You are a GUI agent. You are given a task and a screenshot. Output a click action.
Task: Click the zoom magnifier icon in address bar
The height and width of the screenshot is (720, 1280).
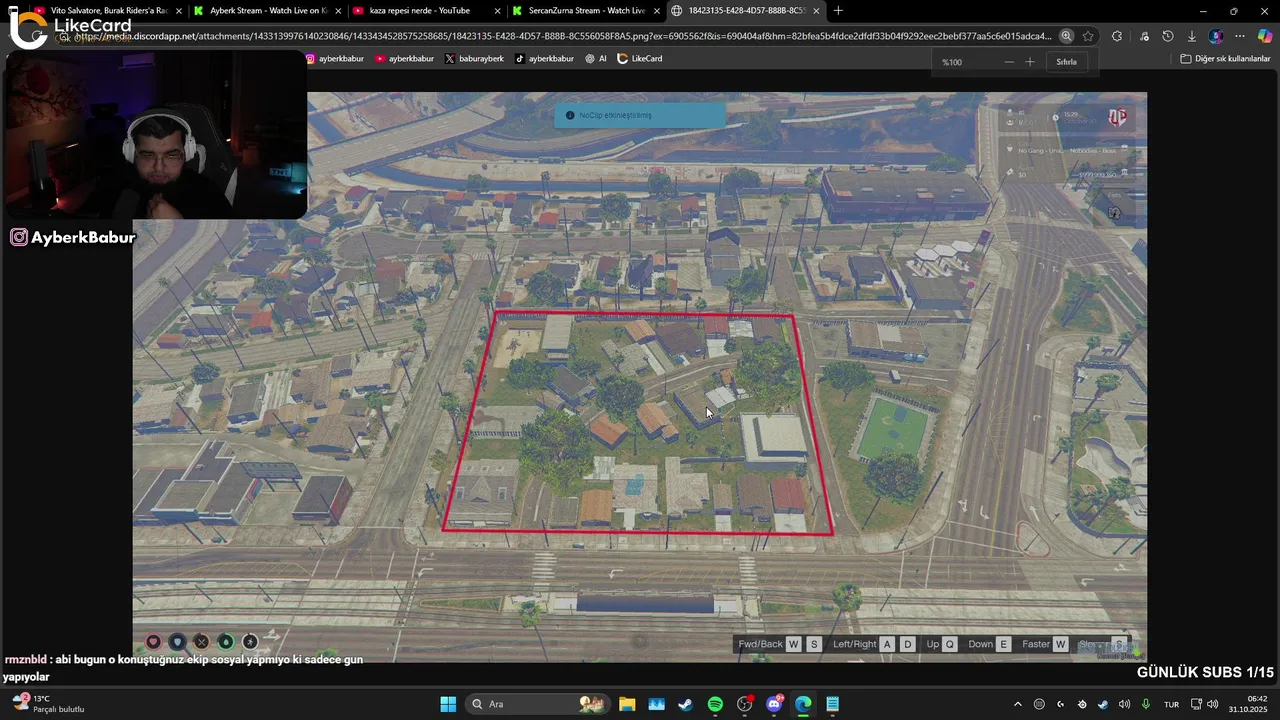[1066, 36]
